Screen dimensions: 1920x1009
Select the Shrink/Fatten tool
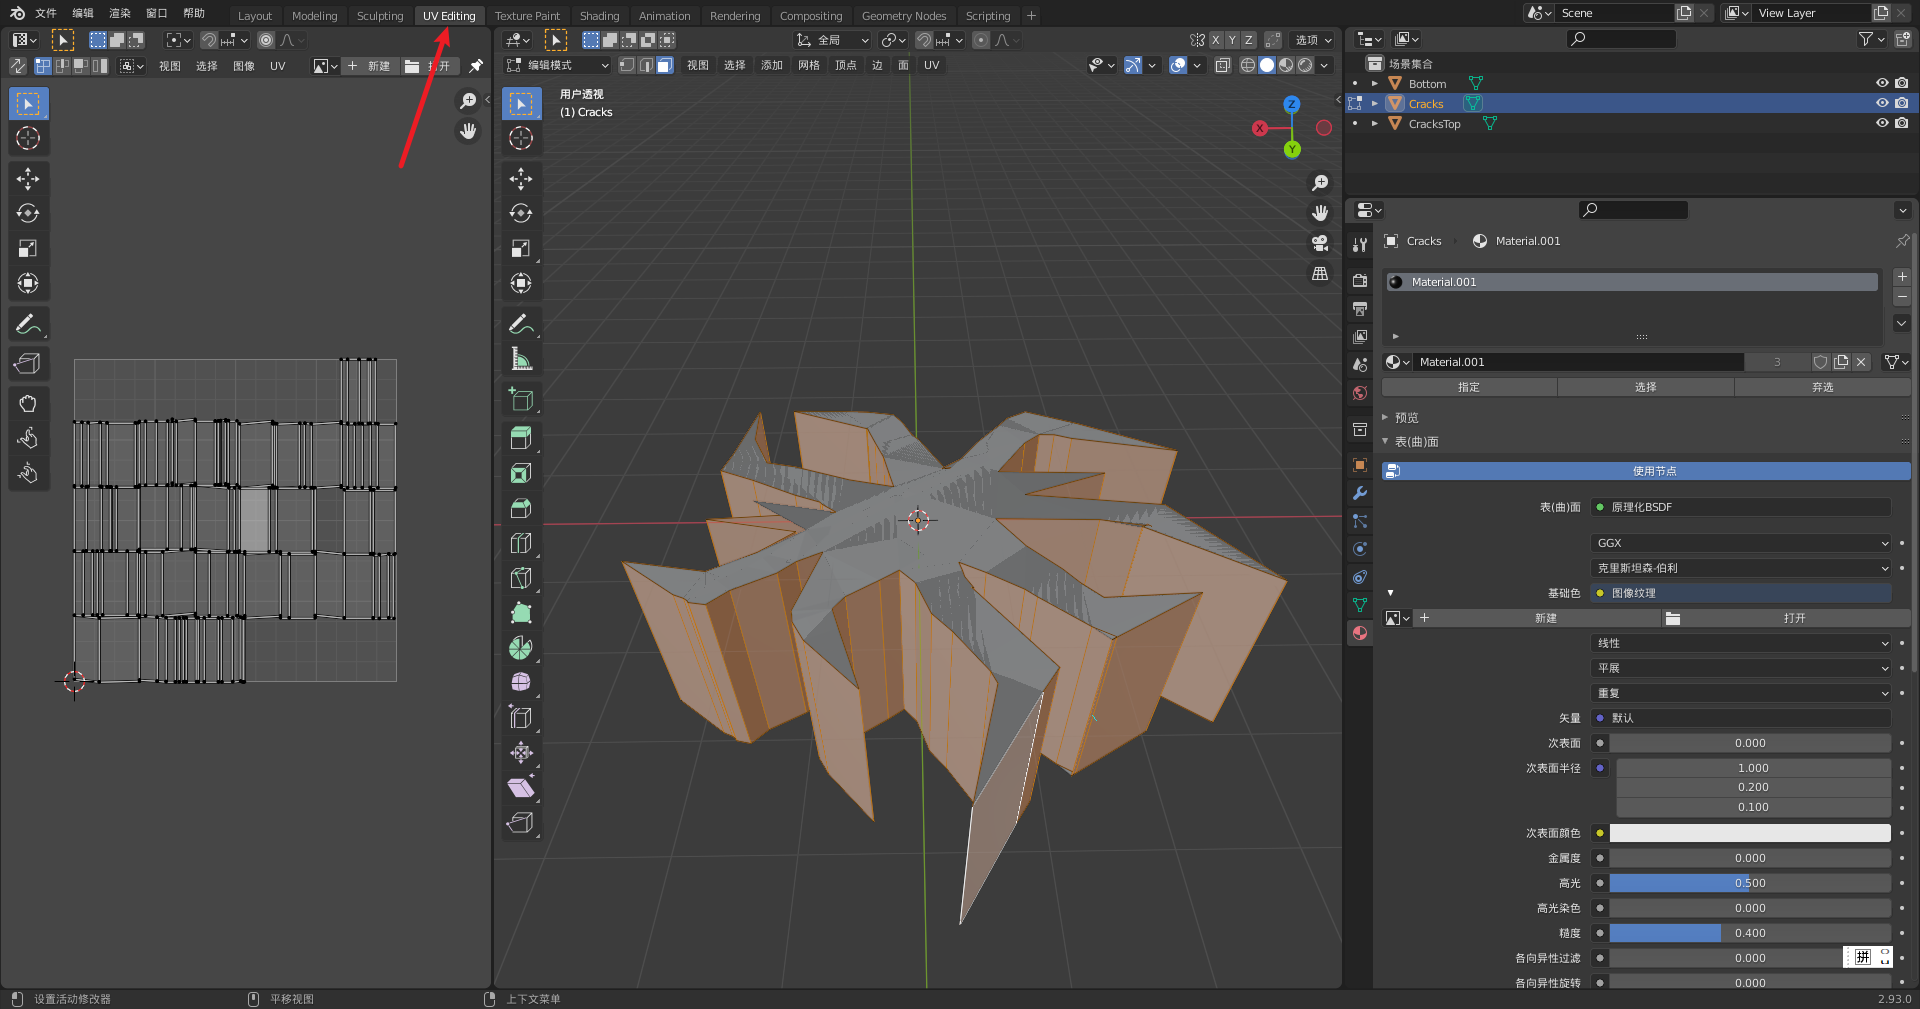[x=521, y=753]
